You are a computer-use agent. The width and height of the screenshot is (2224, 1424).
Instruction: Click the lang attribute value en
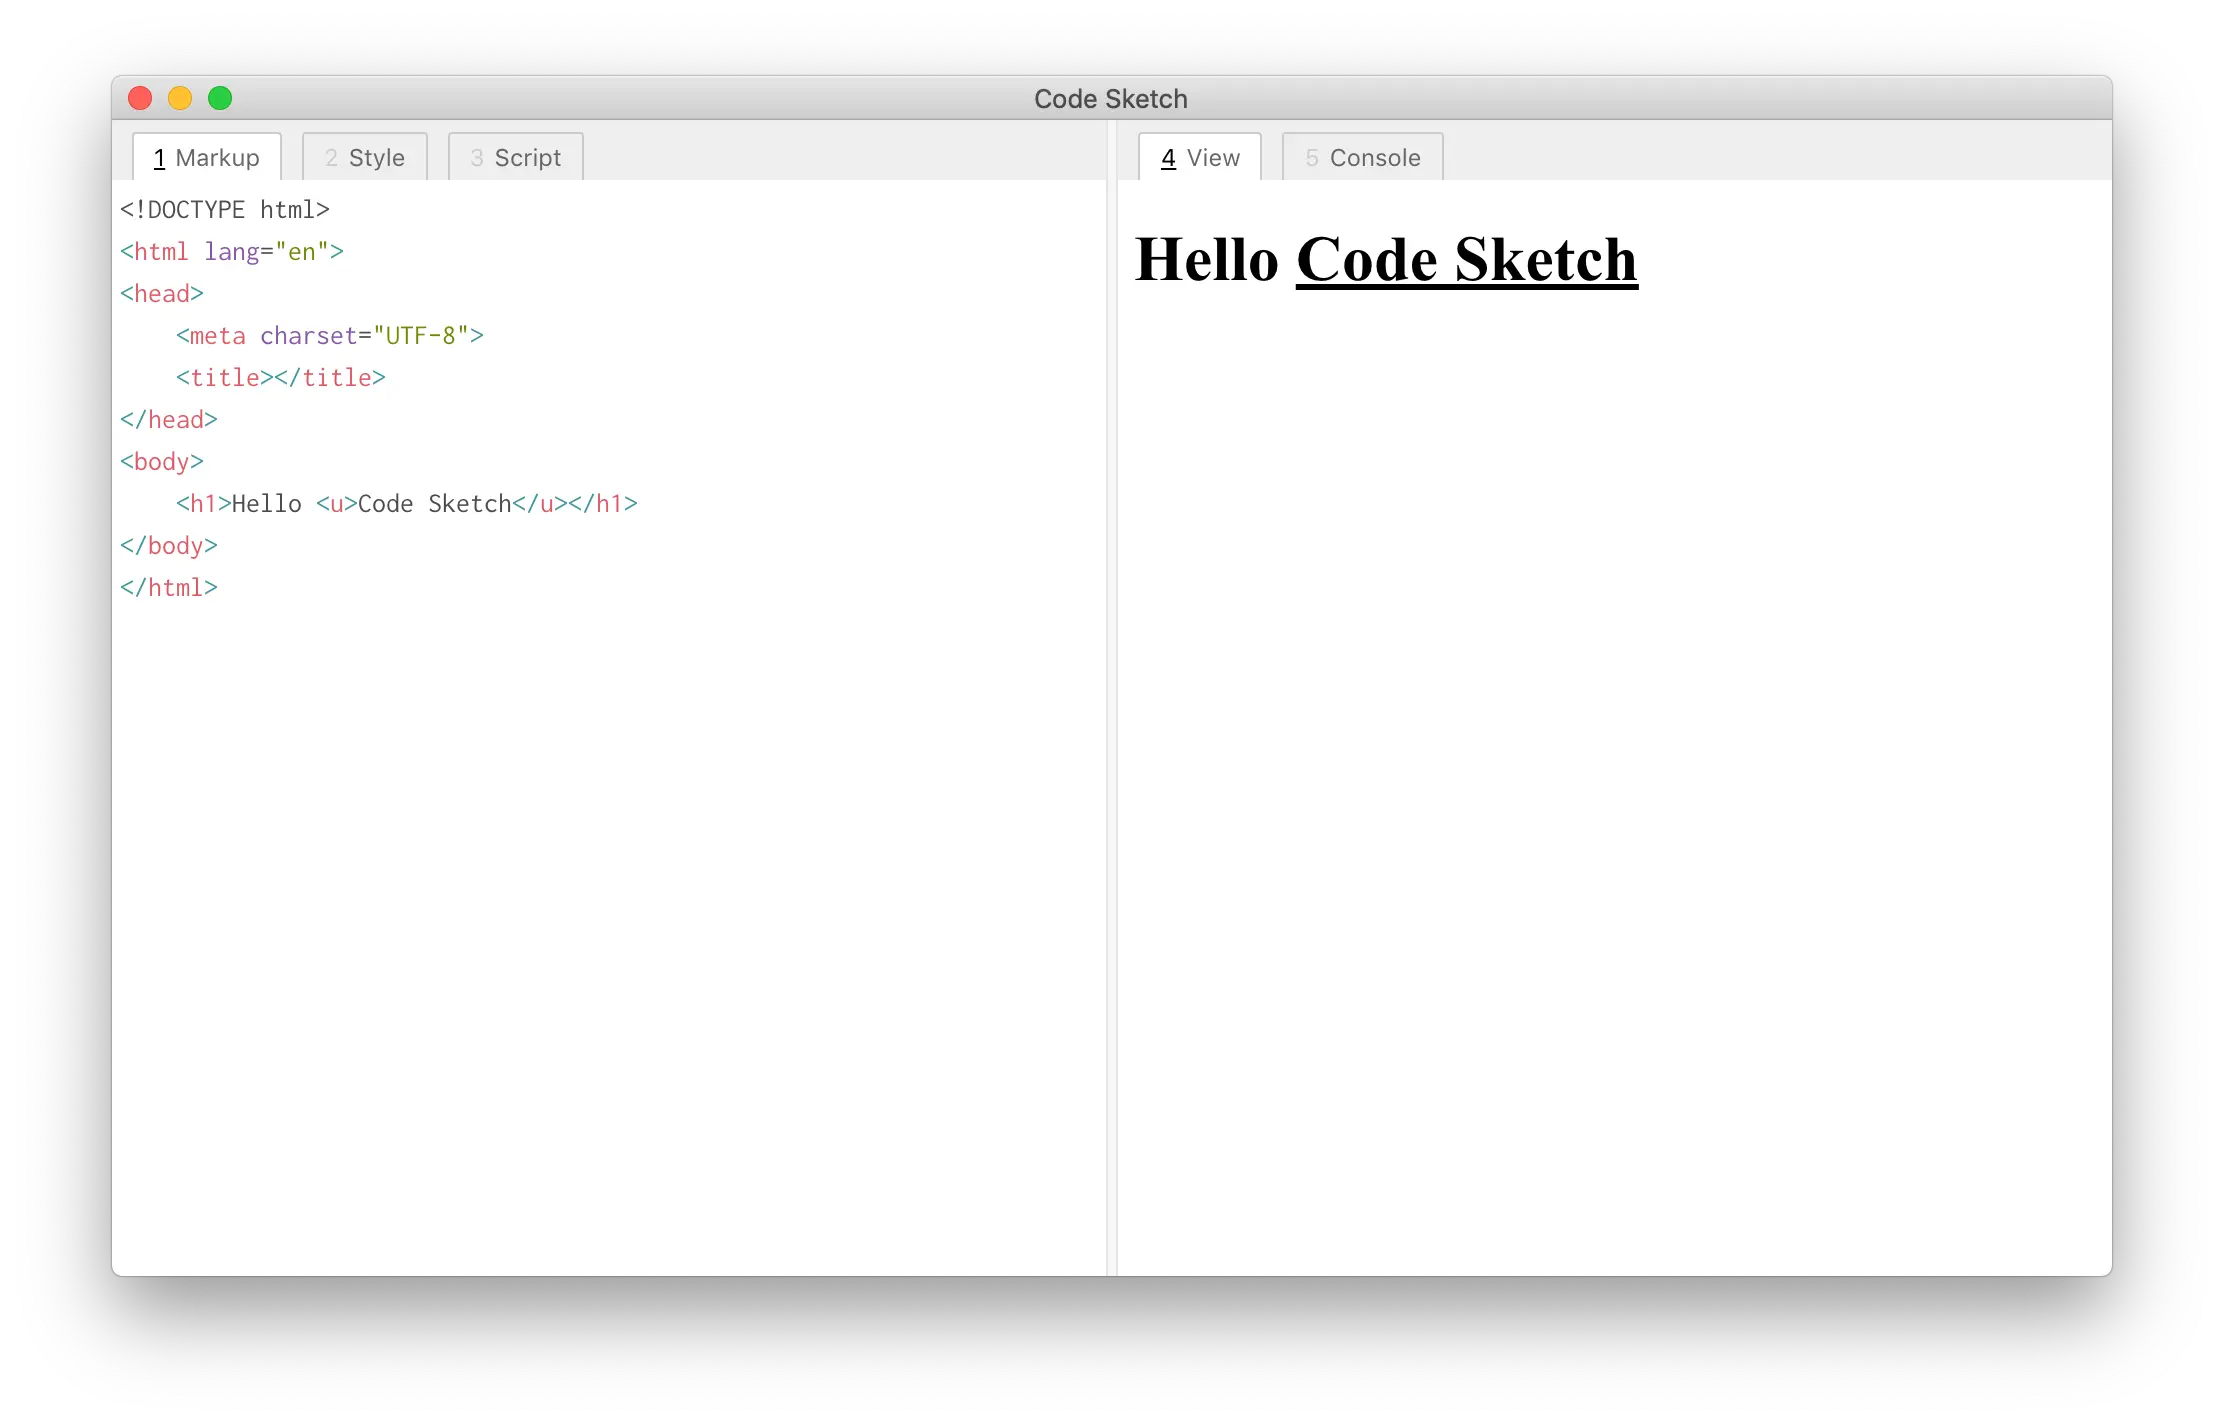(303, 251)
